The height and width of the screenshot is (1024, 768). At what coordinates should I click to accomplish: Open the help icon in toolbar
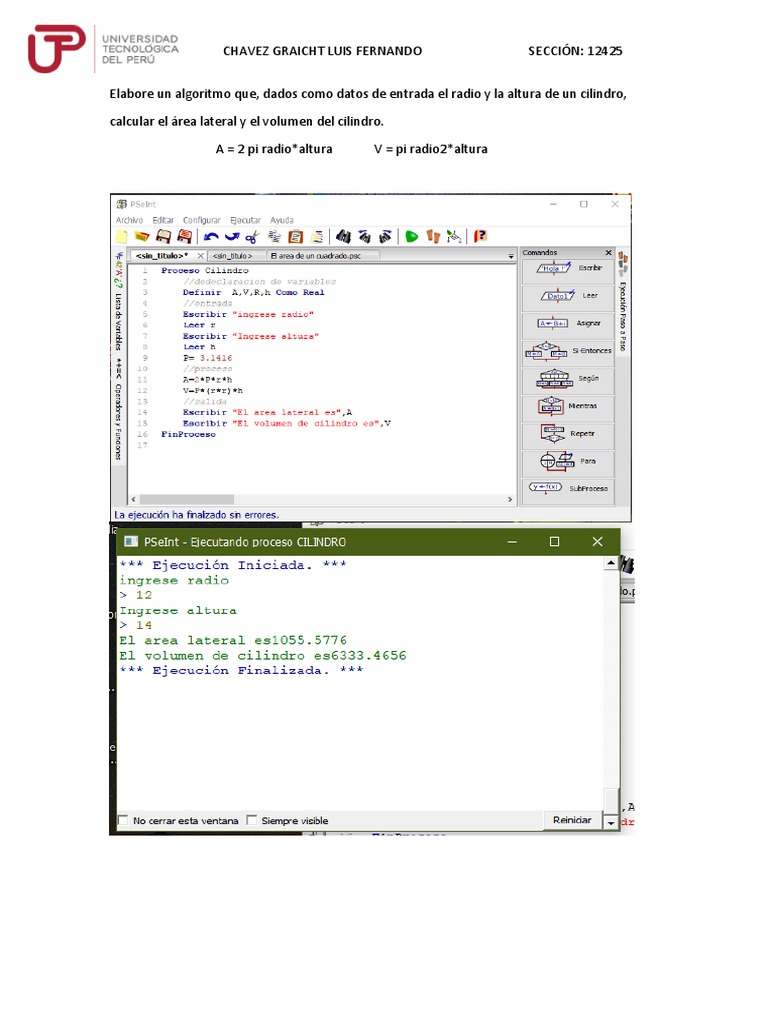pos(480,236)
